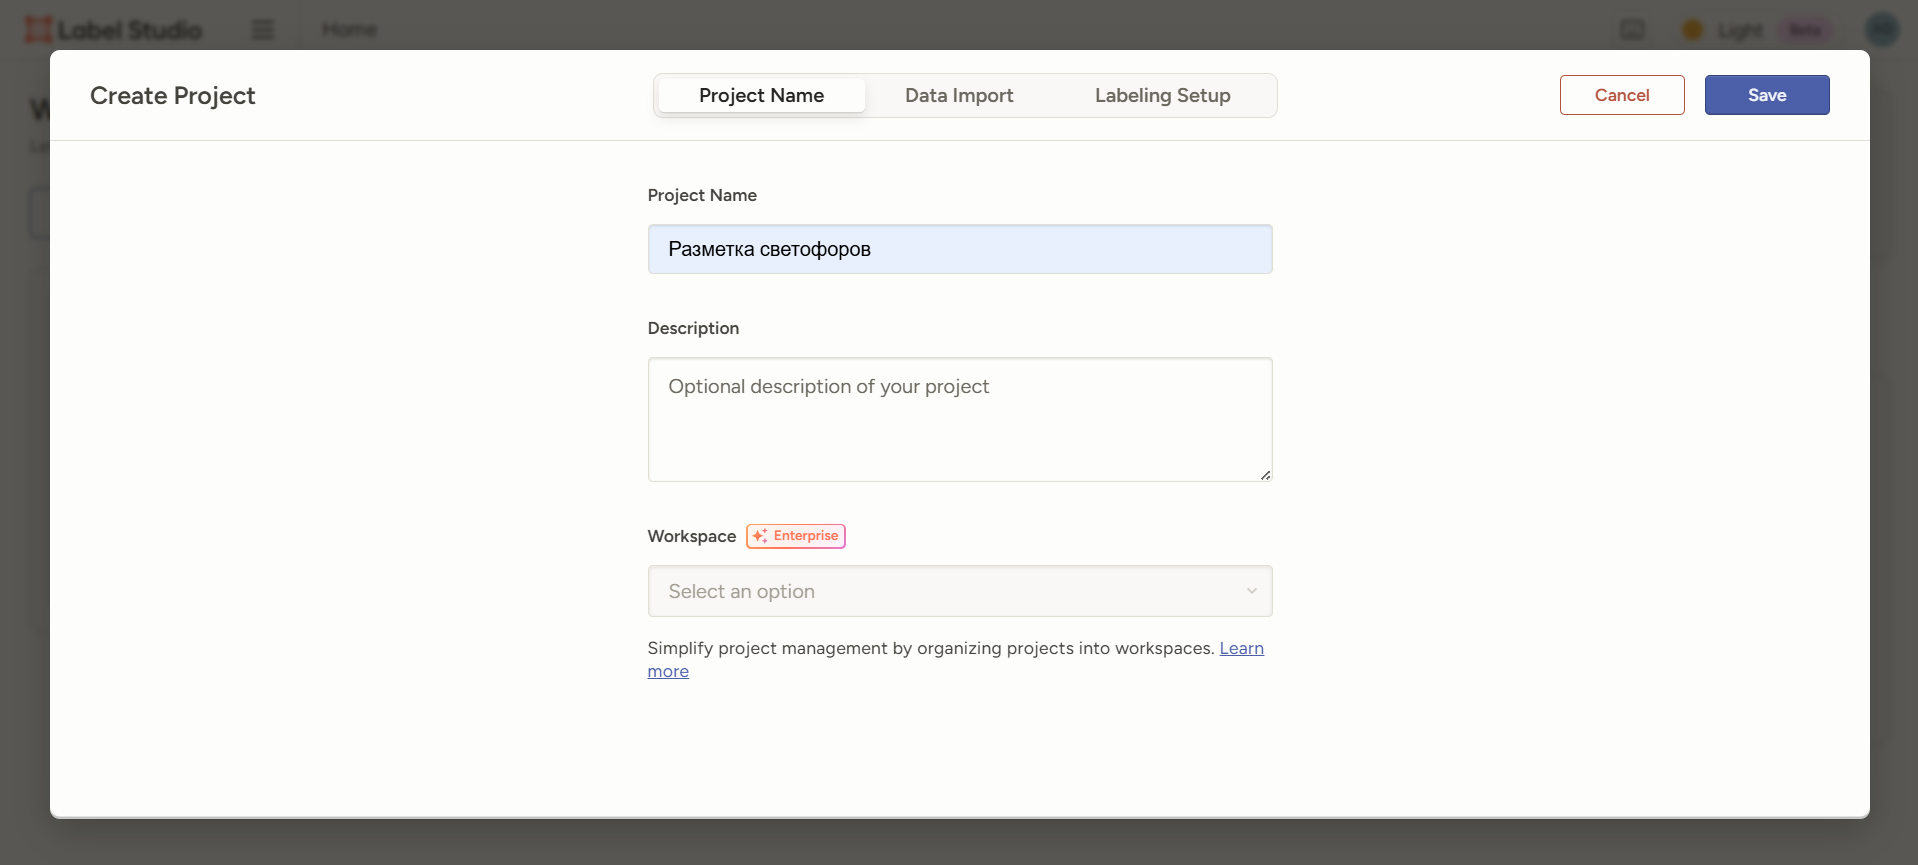Click the sparkle icon in Enterprise badge
The width and height of the screenshot is (1918, 865).
point(760,536)
